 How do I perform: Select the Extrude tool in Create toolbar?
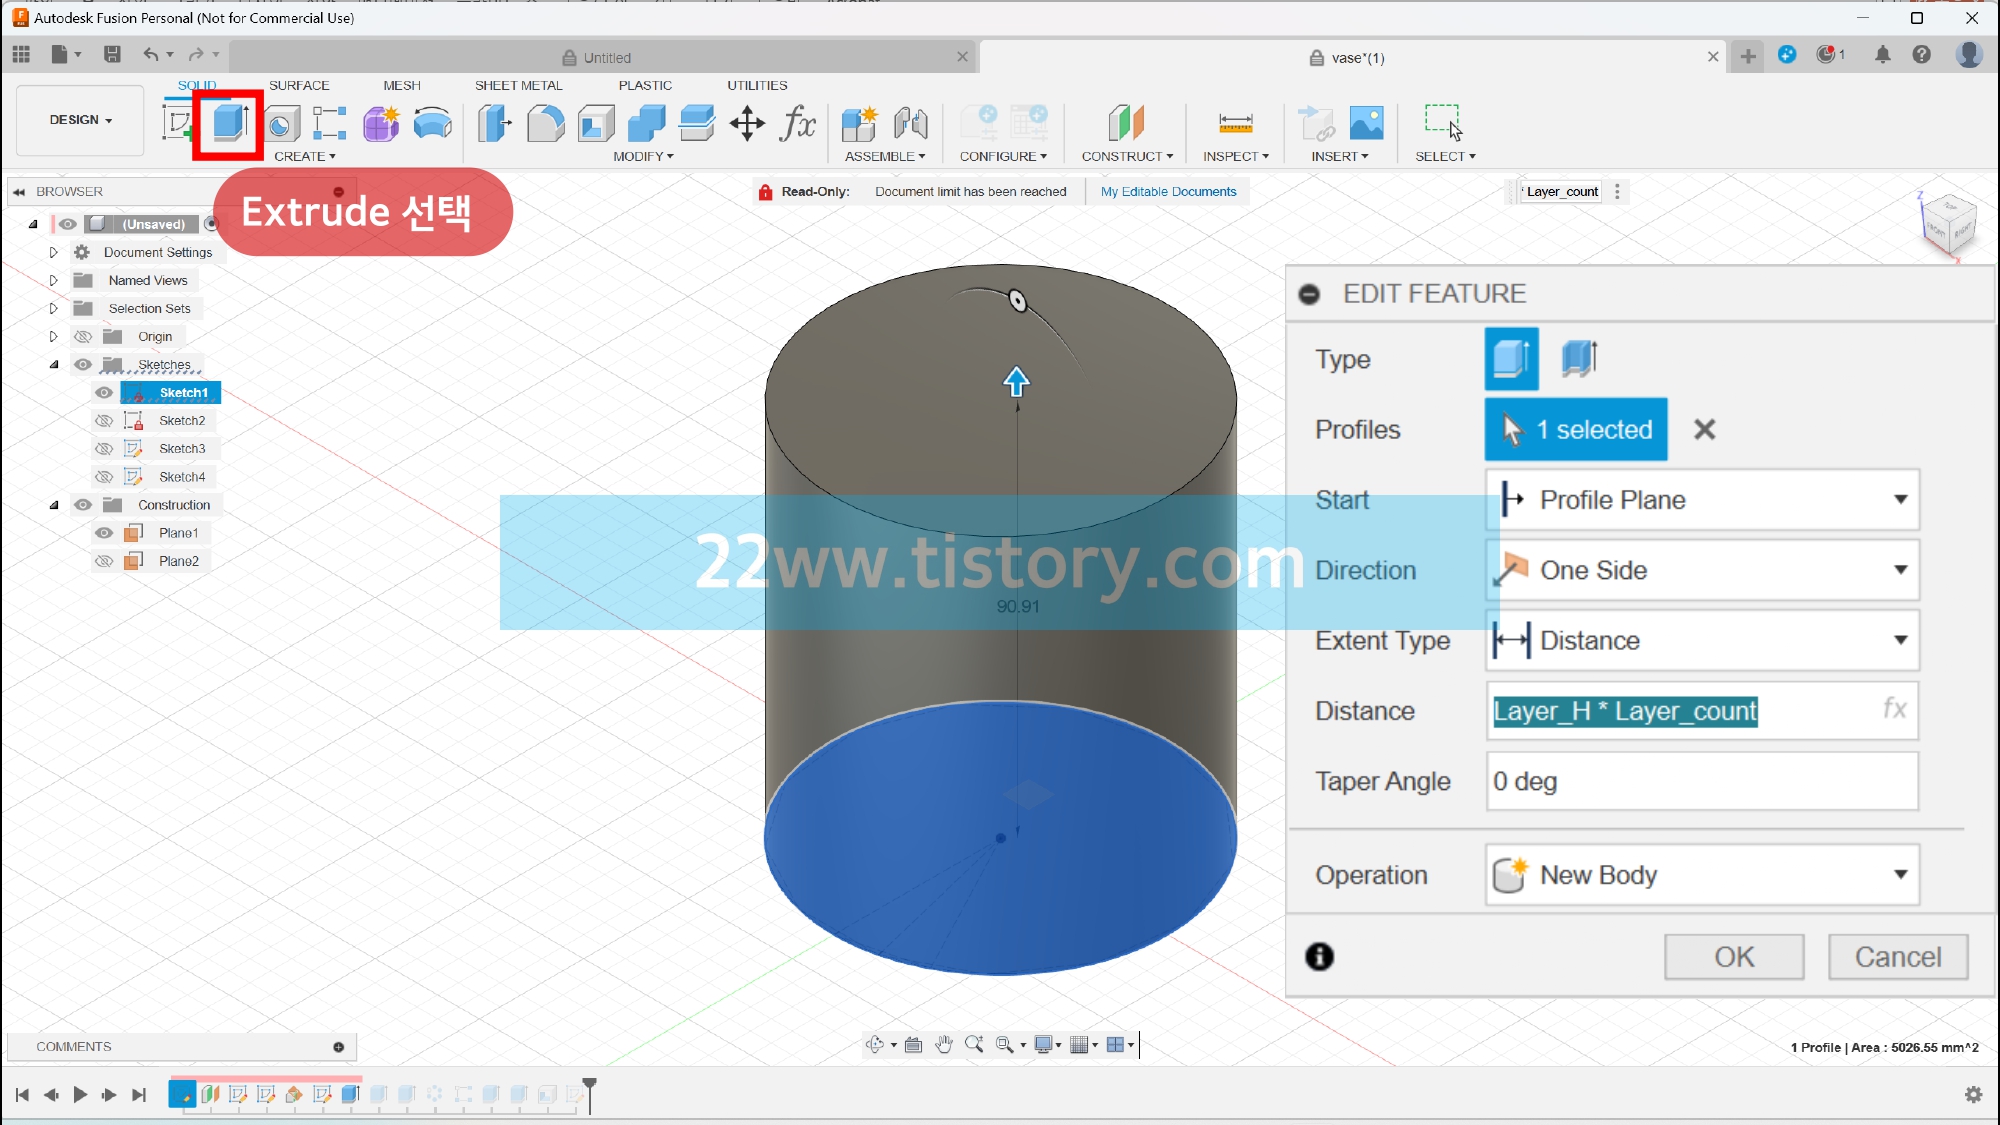(230, 124)
